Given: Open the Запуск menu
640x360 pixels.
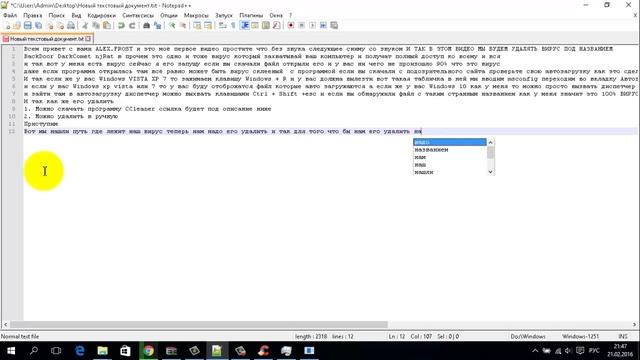Looking at the screenshot, I should click(x=224, y=15).
